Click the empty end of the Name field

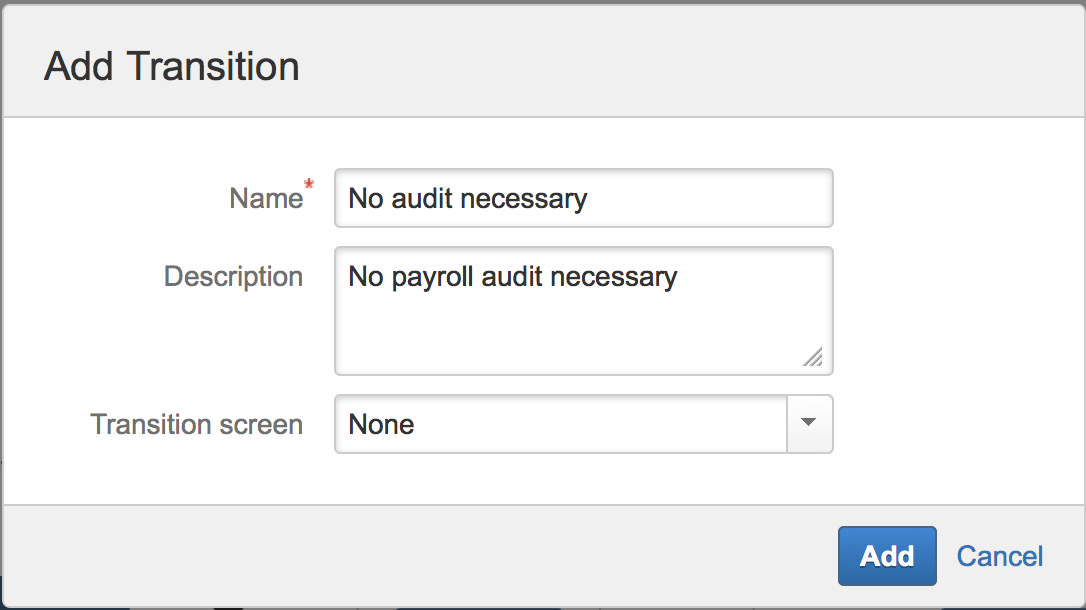coord(720,198)
